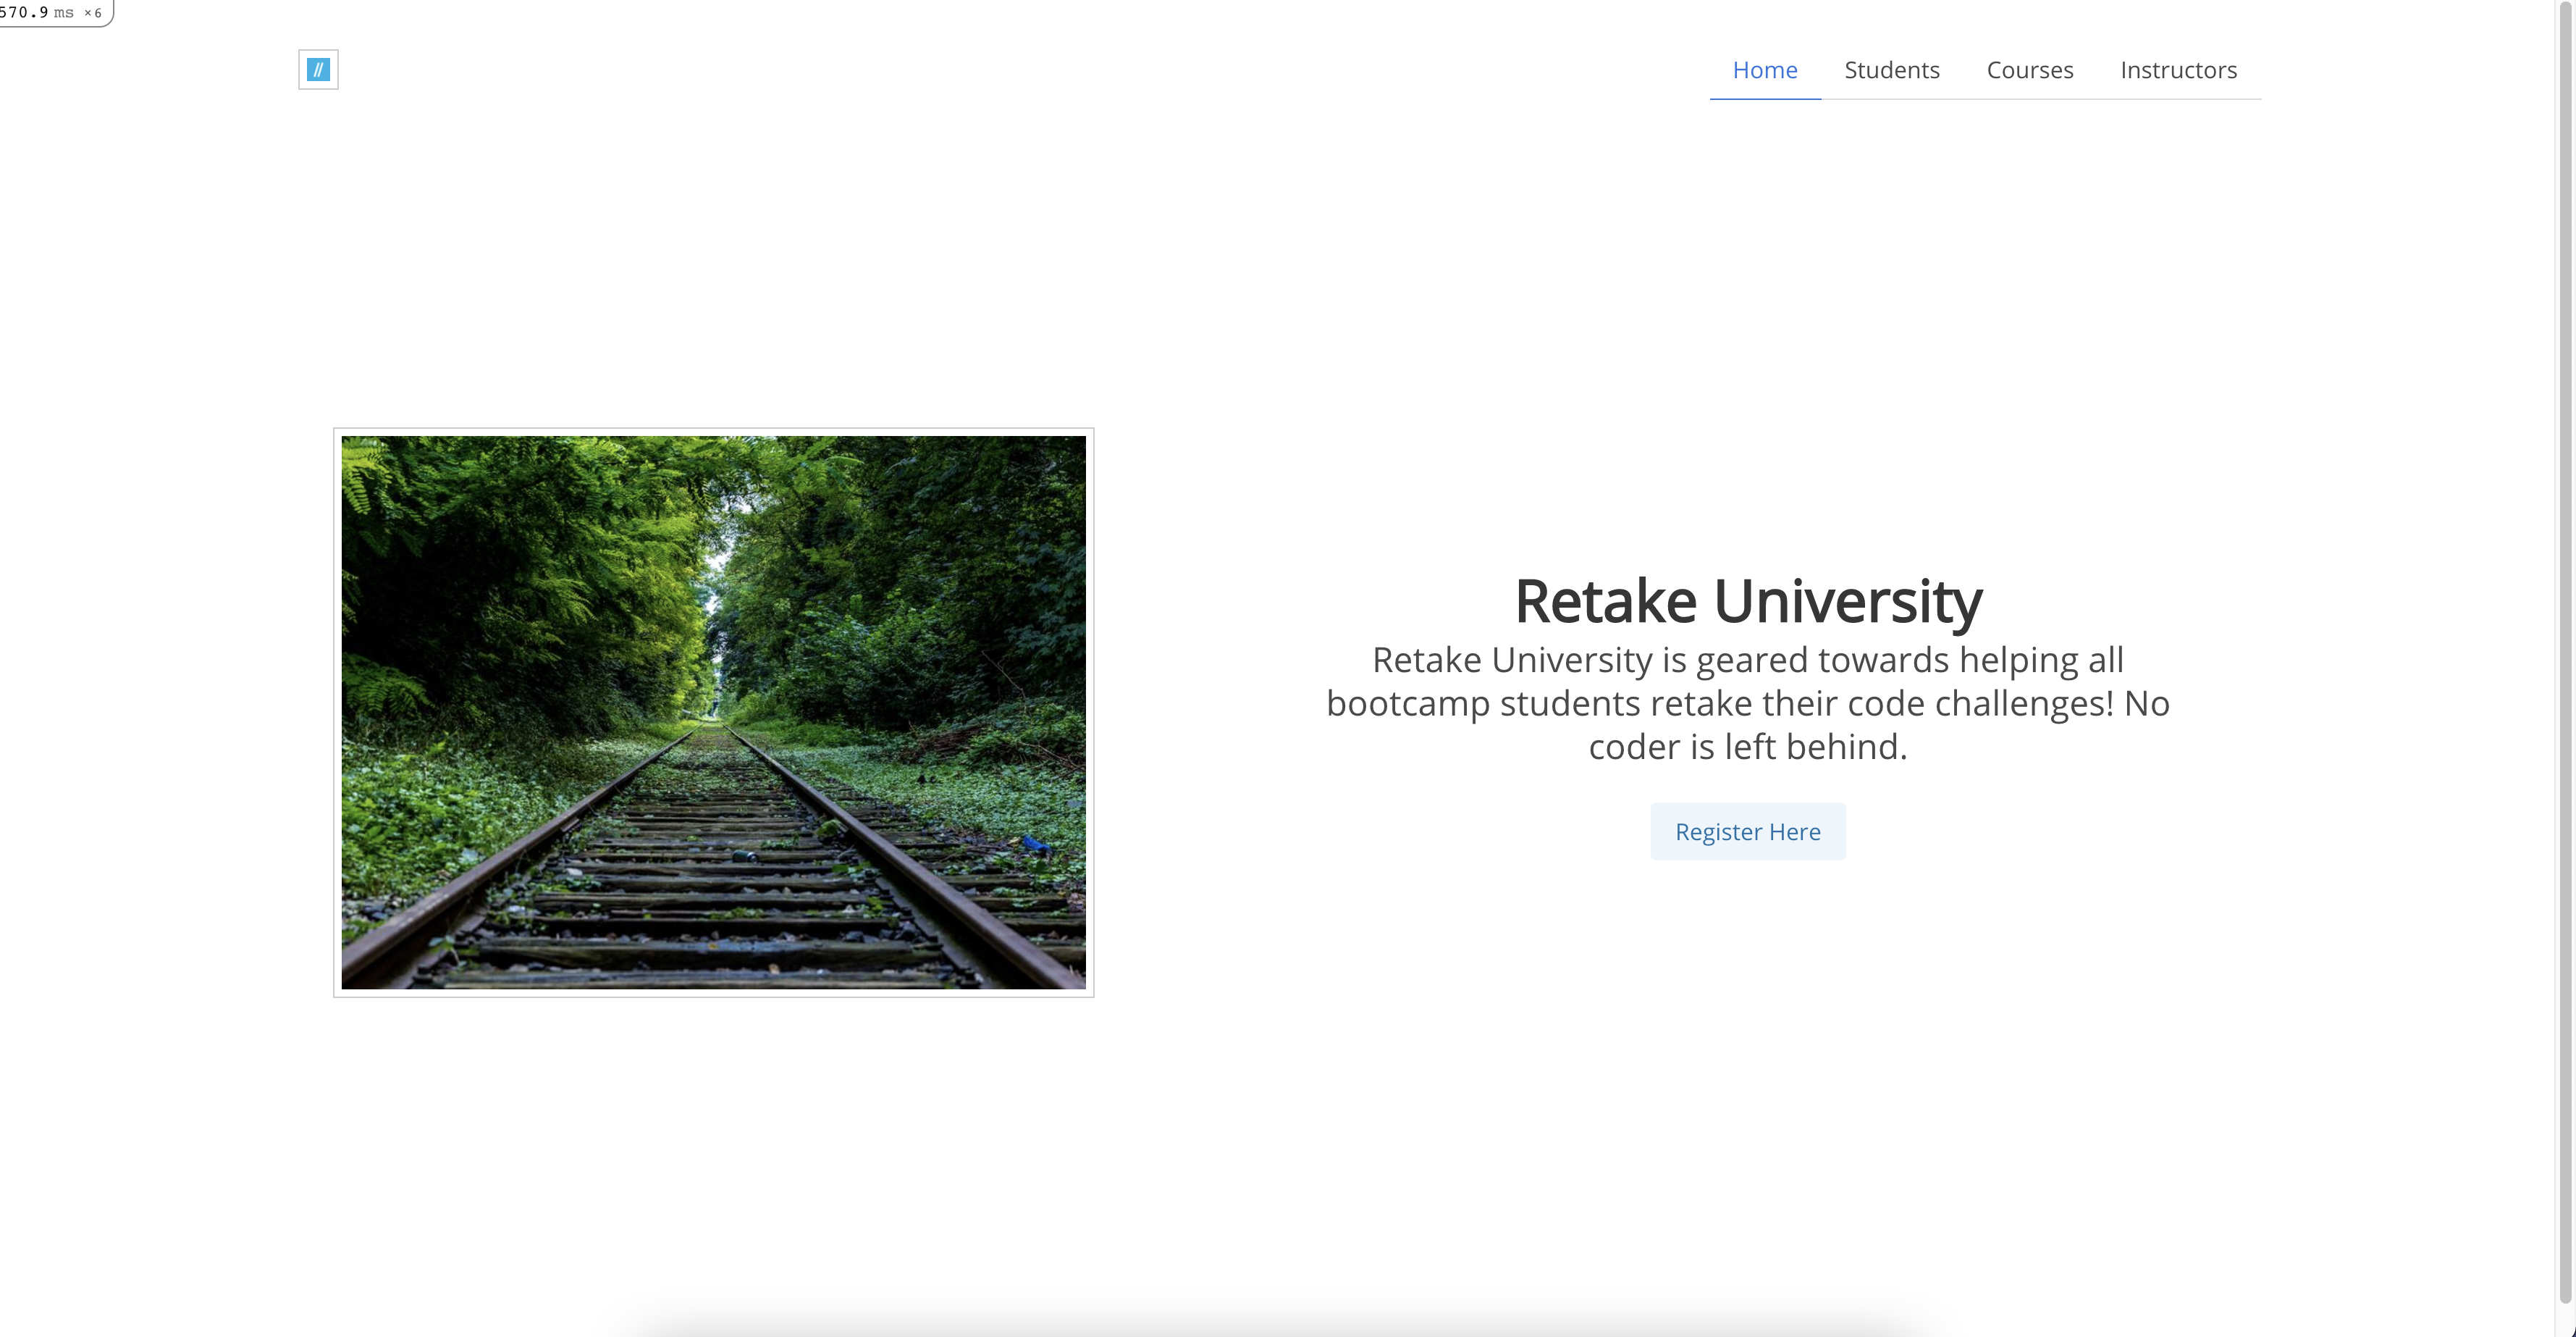The image size is (2576, 1337).
Task: Click the railroad tracks hero image
Action: tap(712, 711)
